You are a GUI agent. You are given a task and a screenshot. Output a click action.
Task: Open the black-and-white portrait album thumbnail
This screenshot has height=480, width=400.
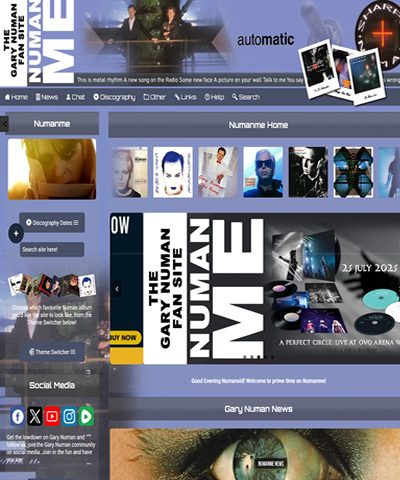coord(308,172)
